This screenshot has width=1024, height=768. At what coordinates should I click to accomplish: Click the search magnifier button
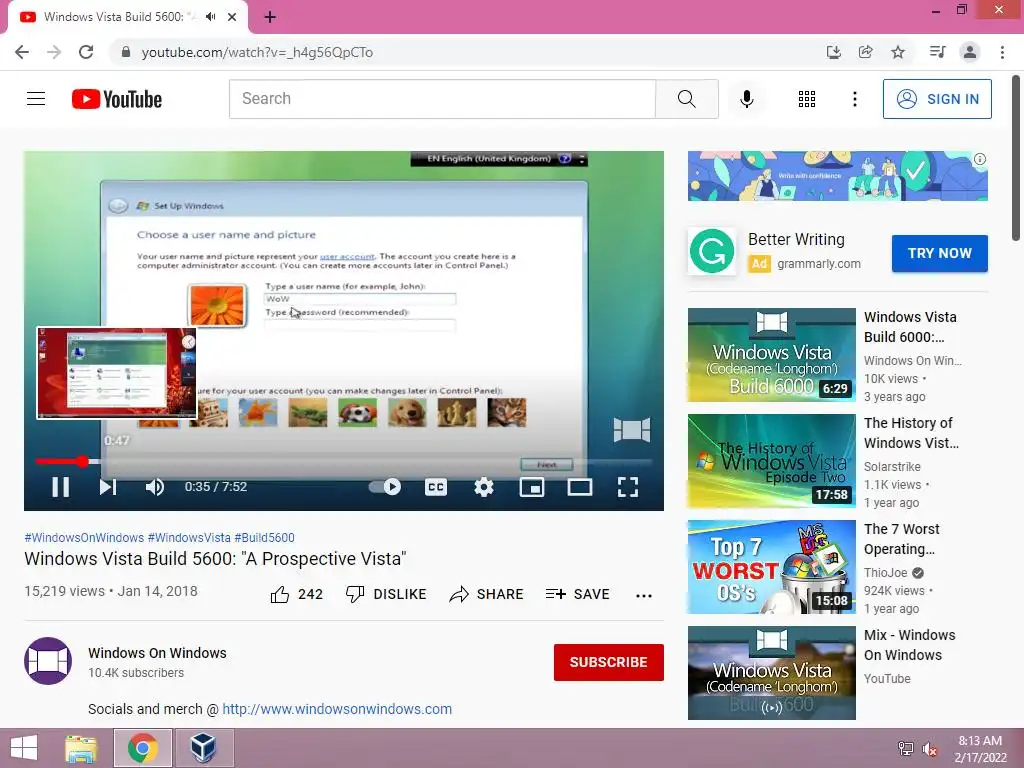[x=686, y=99]
